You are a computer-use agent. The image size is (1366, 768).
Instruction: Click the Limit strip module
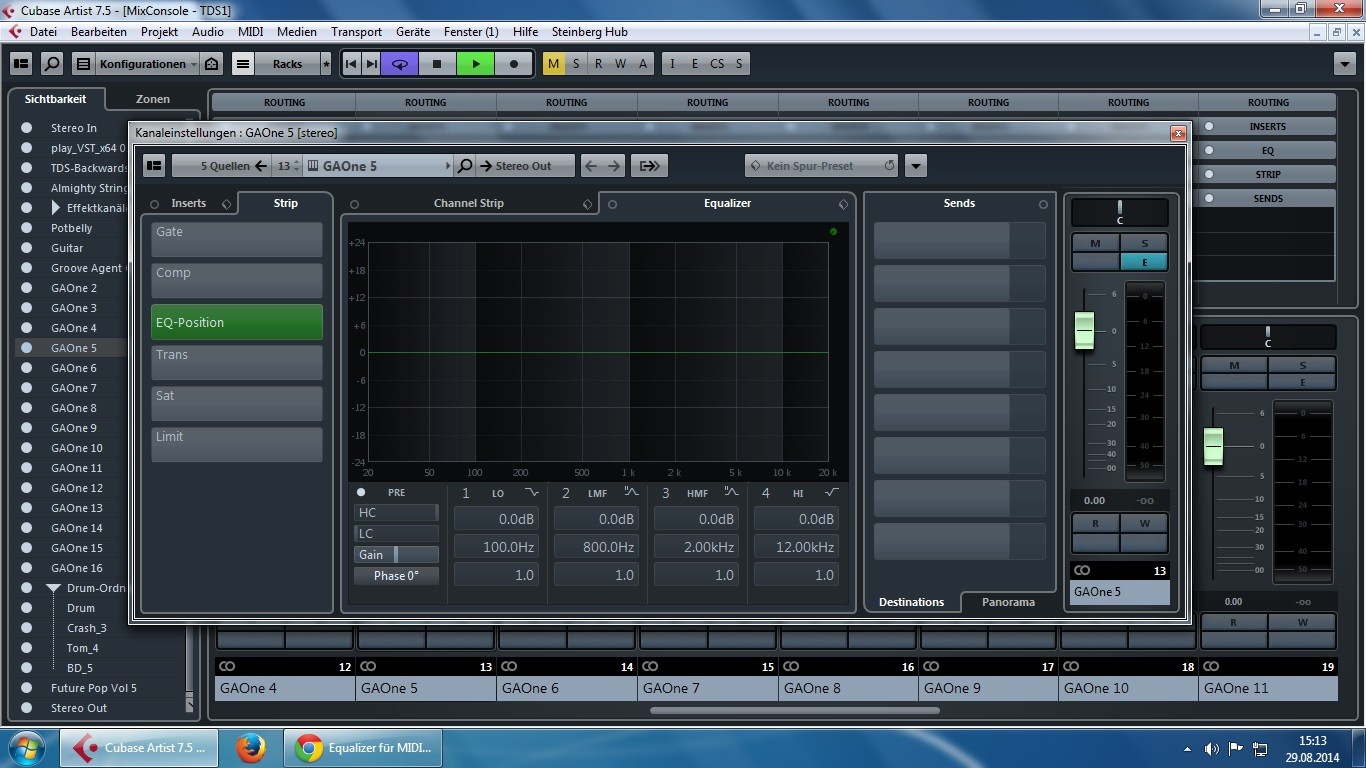[237, 445]
